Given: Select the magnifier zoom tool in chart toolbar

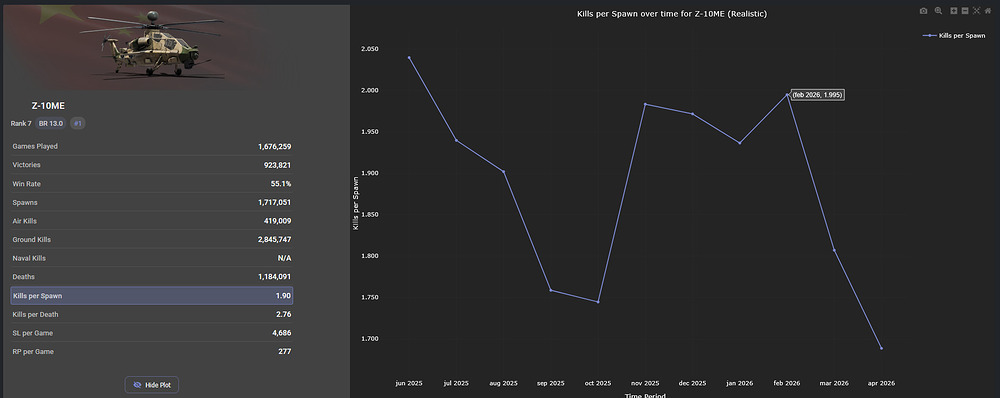Looking at the screenshot, I should 938,11.
